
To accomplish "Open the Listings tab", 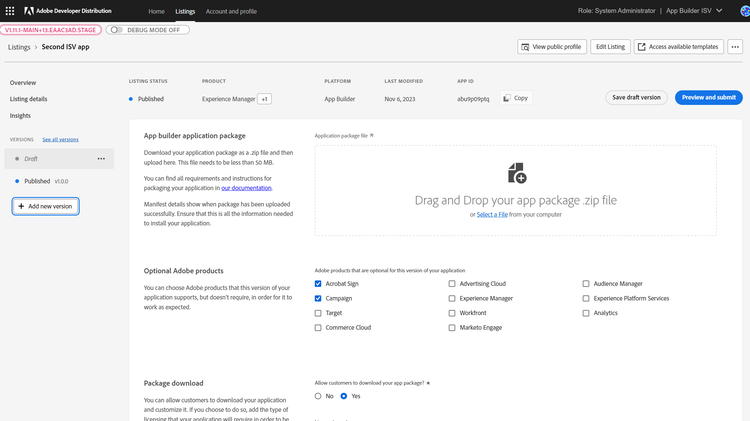I will click(185, 11).
